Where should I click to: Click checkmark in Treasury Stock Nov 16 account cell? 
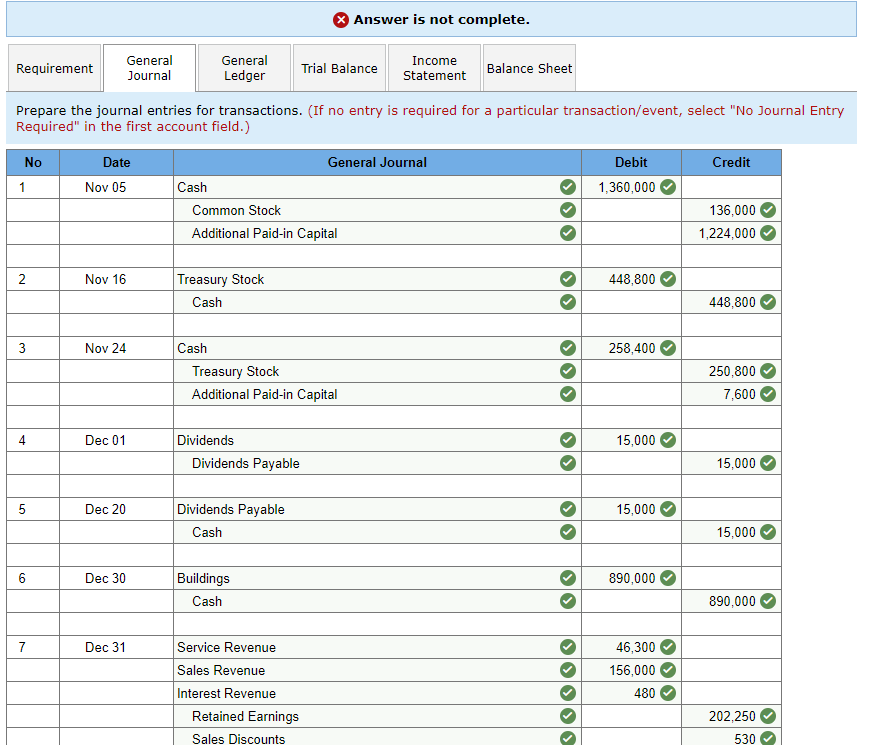(568, 279)
